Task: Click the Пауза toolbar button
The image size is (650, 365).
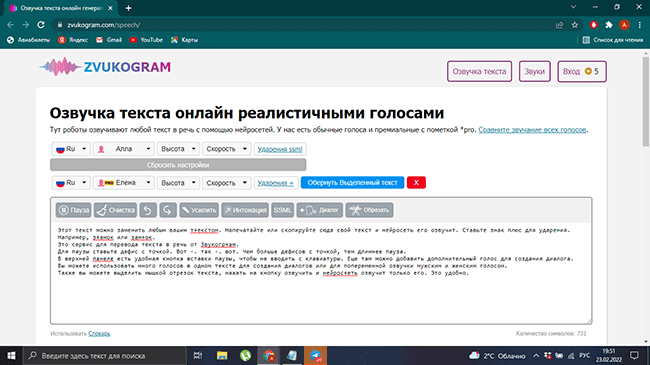Action: (73, 210)
